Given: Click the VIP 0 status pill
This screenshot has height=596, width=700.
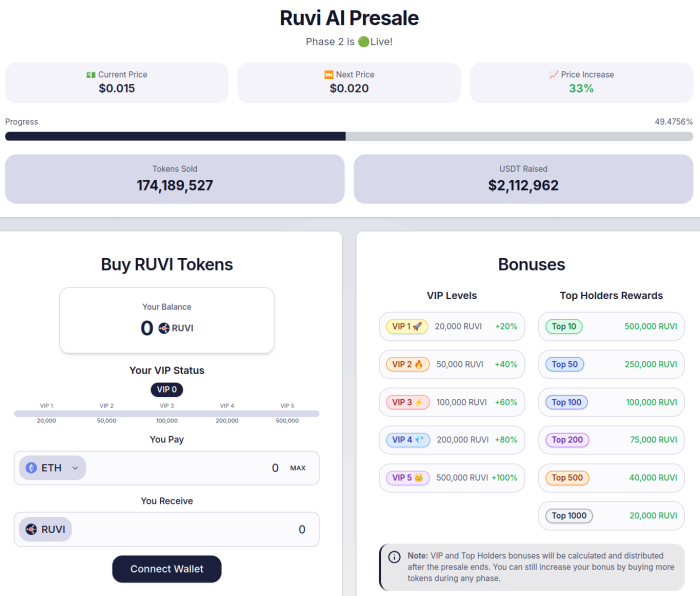Looking at the screenshot, I should tap(167, 390).
